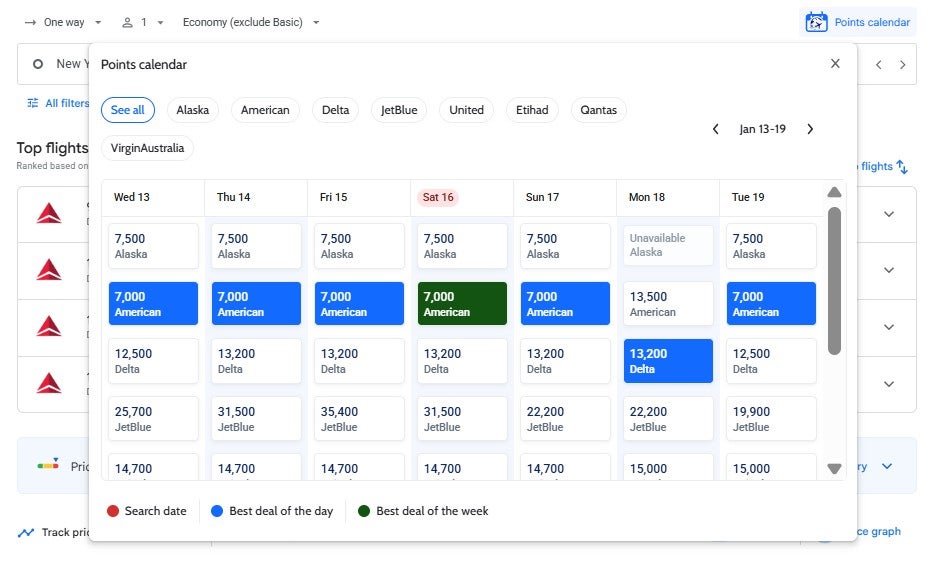Viewport: 946px width, 561px height.
Task: Filter points calendar by JetBlue
Action: click(x=399, y=110)
